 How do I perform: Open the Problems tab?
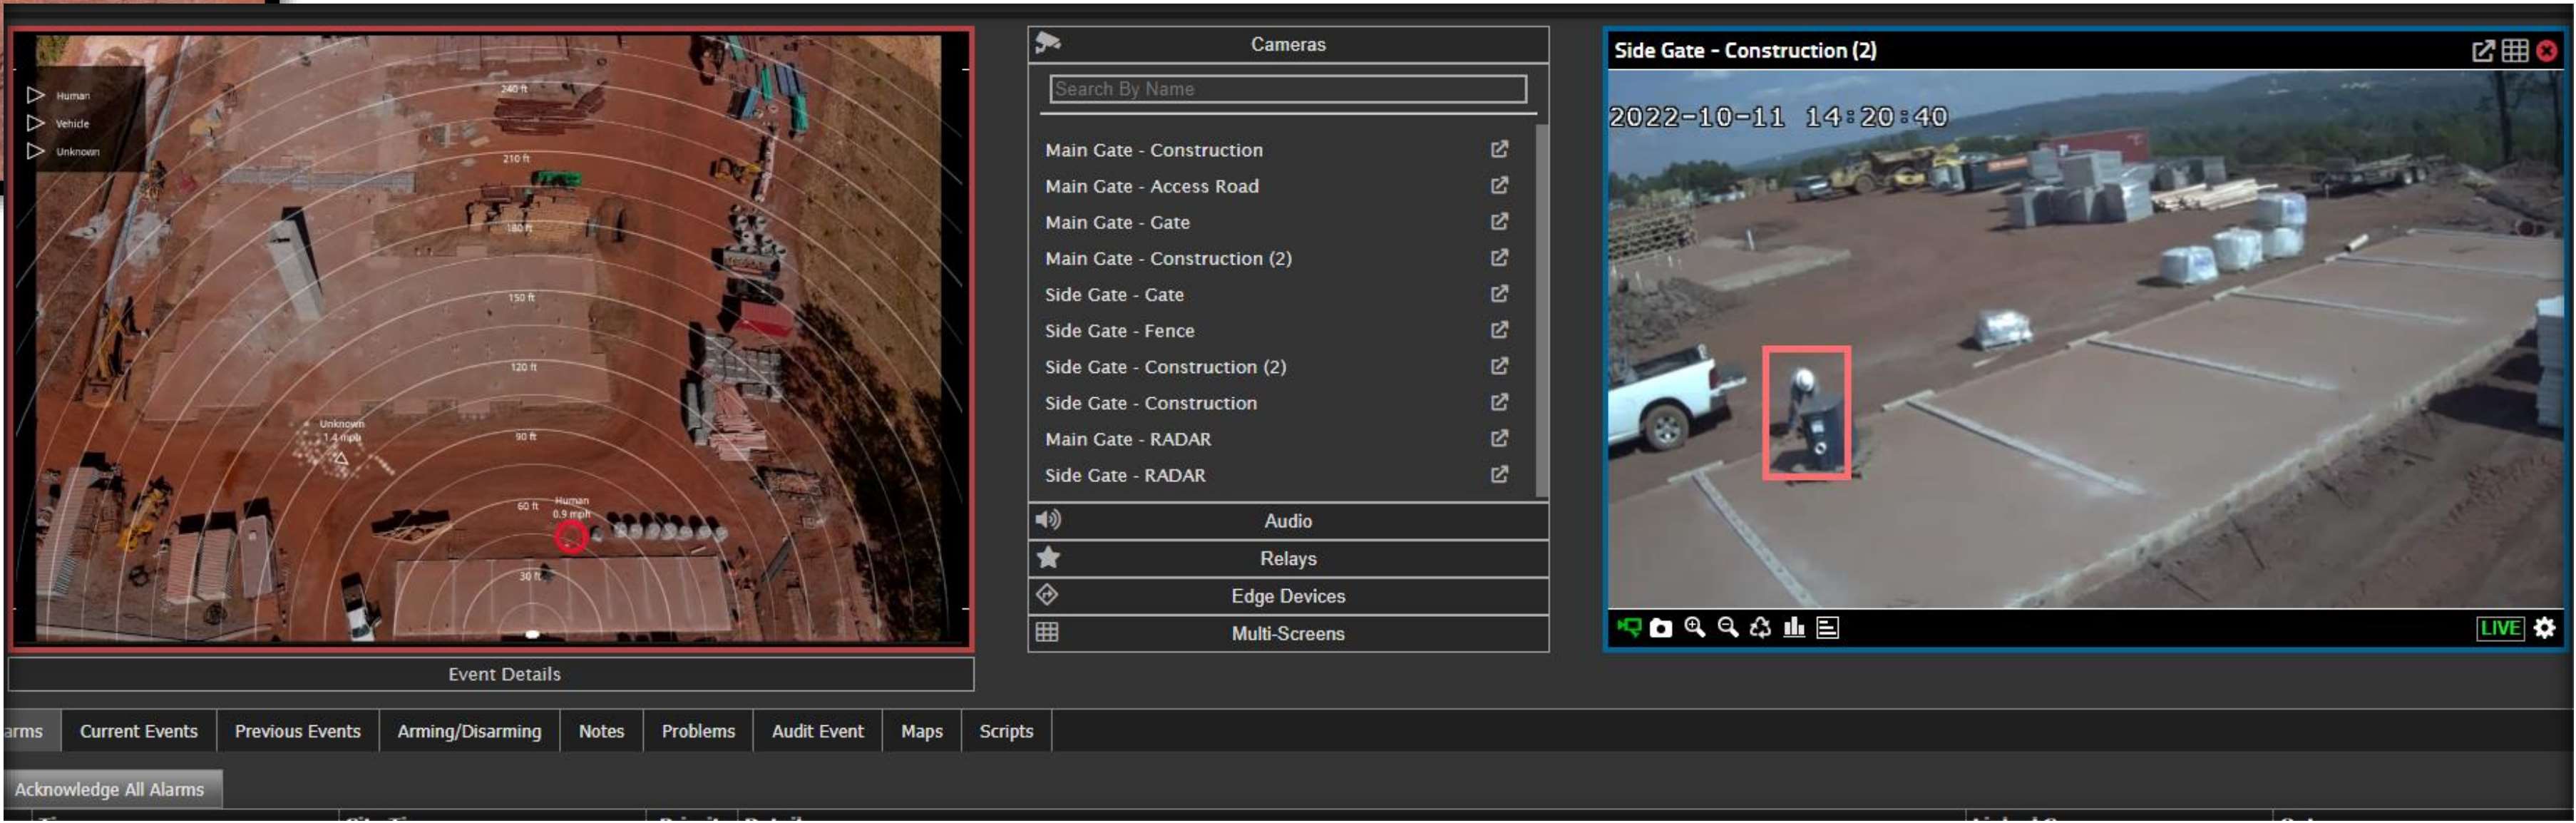(699, 732)
